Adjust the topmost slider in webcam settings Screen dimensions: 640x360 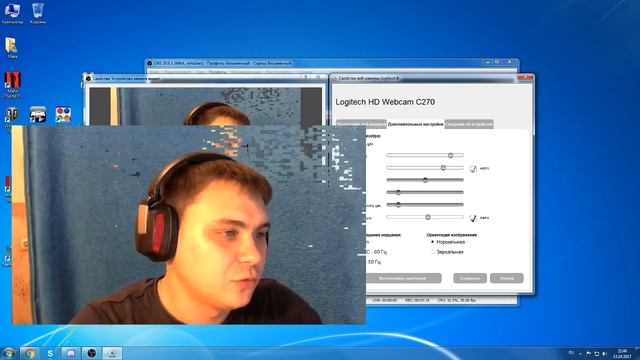[x=425, y=155]
